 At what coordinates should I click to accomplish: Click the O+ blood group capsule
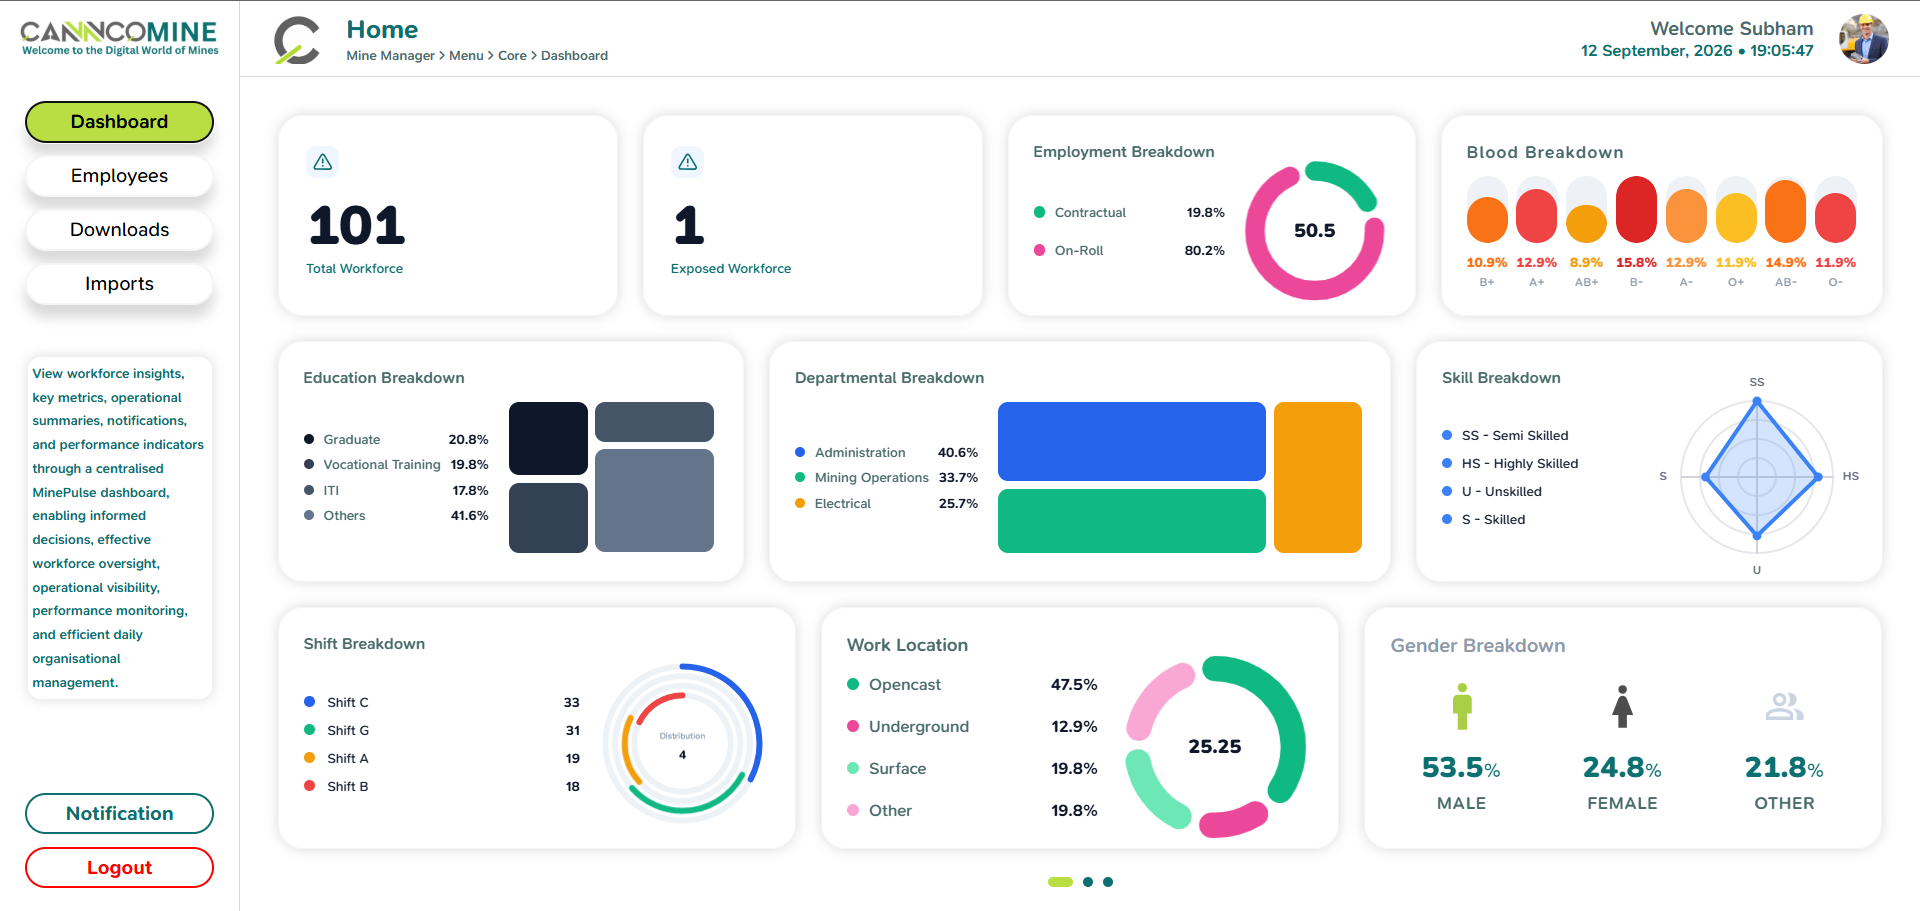(1736, 210)
